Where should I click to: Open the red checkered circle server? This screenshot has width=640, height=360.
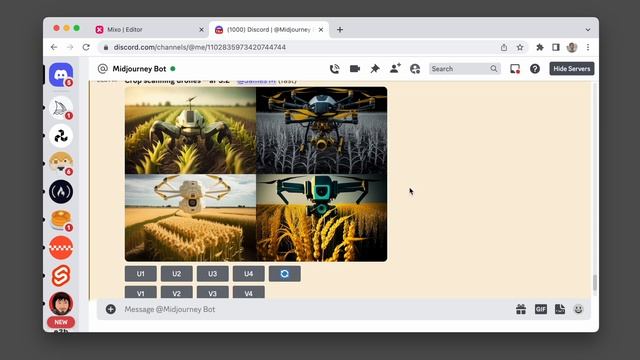tap(61, 248)
